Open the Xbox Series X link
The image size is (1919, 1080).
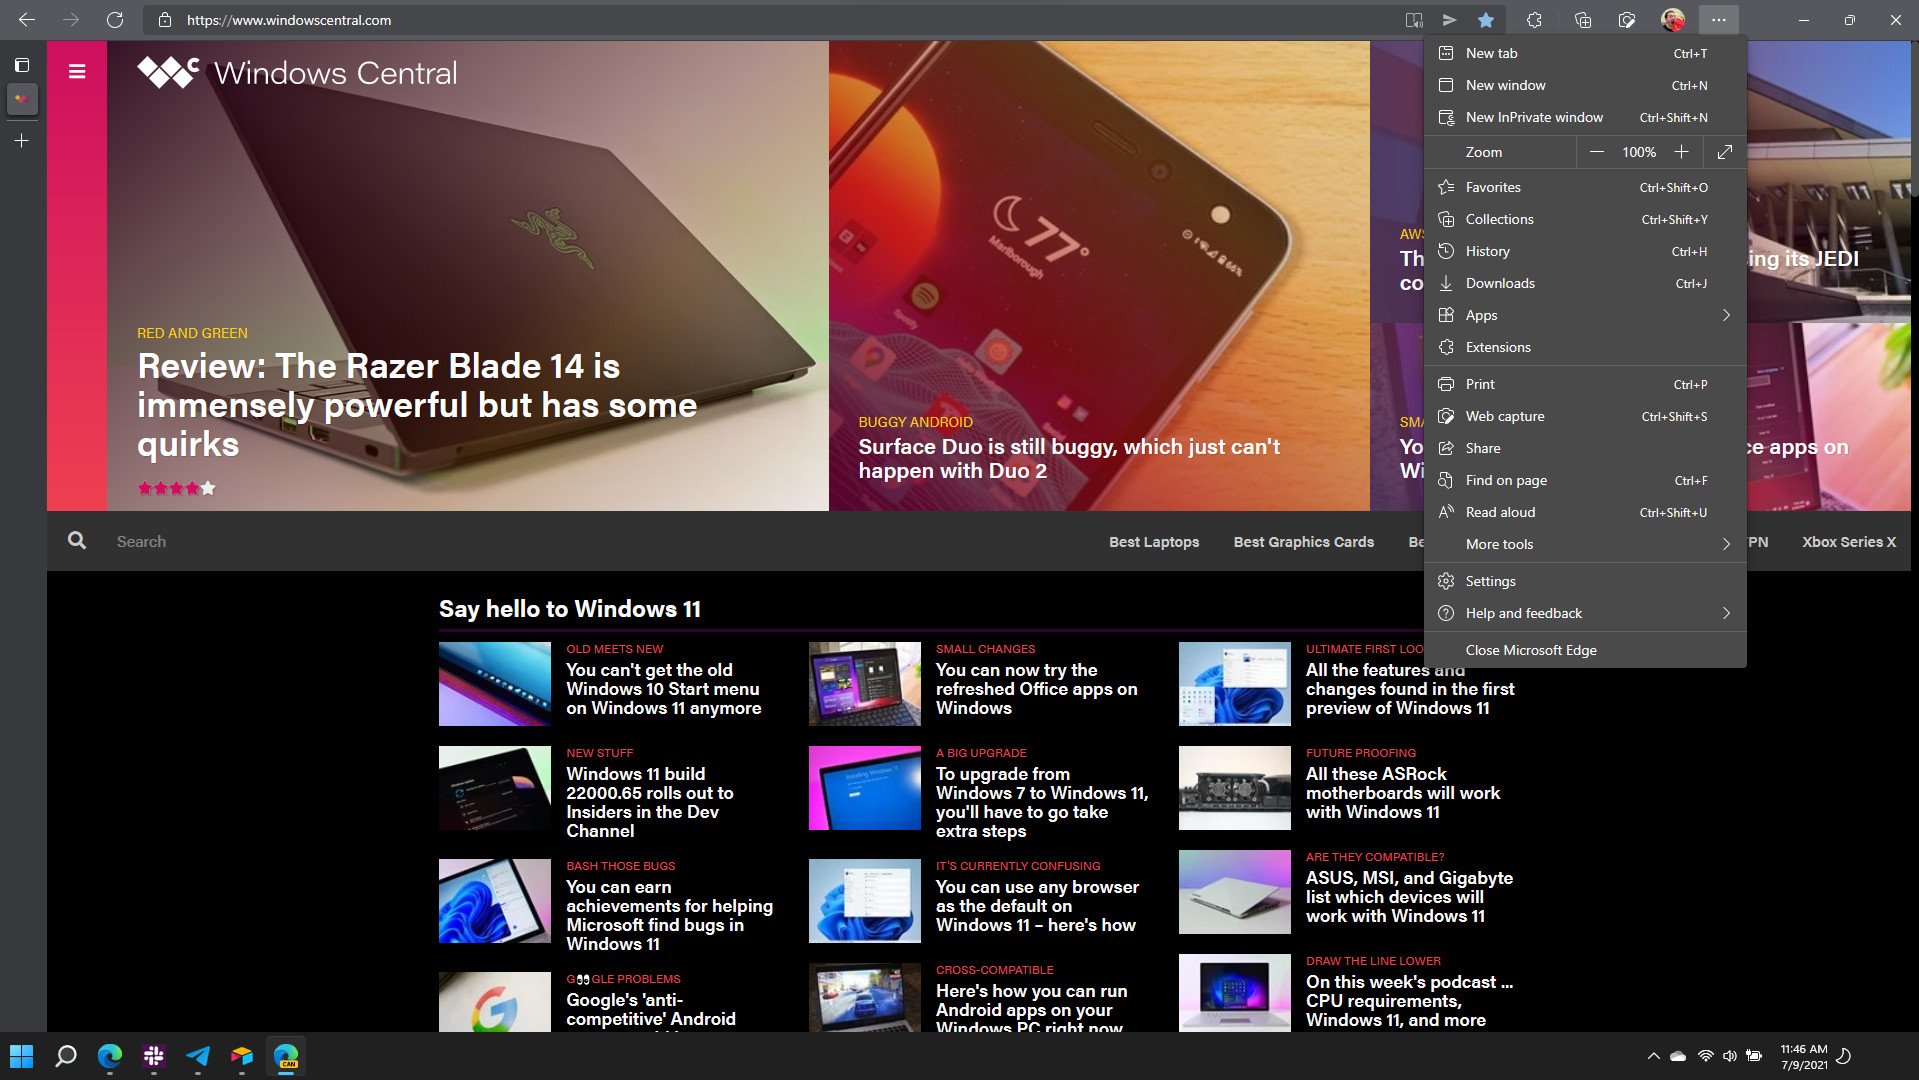click(1849, 542)
